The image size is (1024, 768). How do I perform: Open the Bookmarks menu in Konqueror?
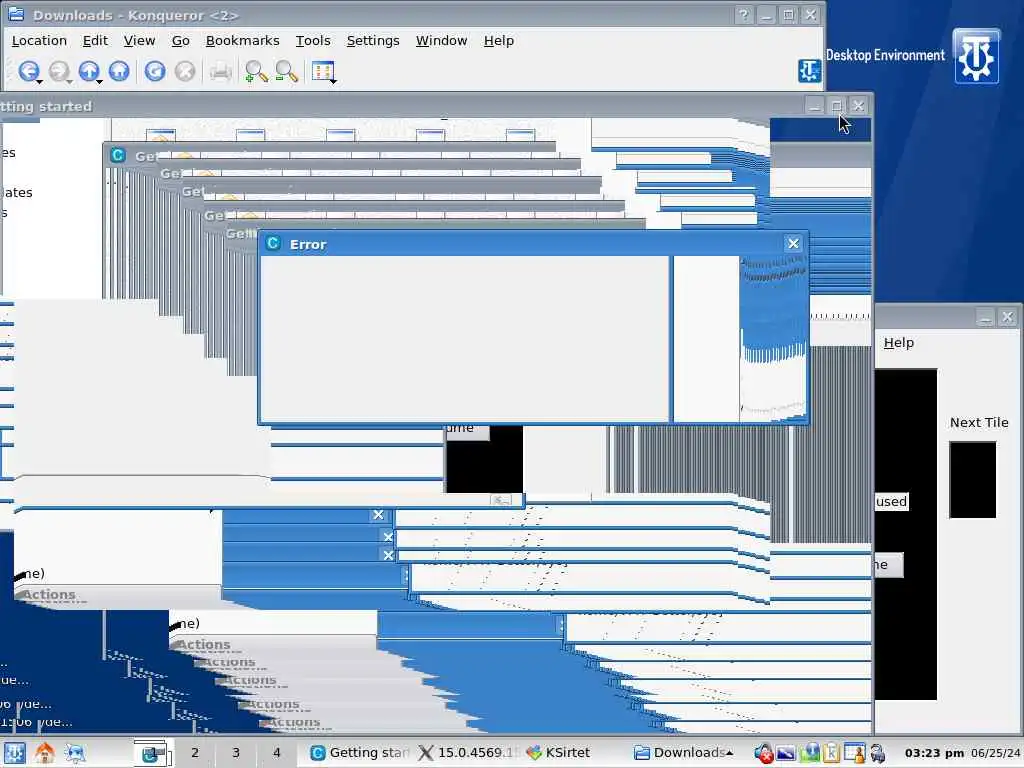coord(242,40)
